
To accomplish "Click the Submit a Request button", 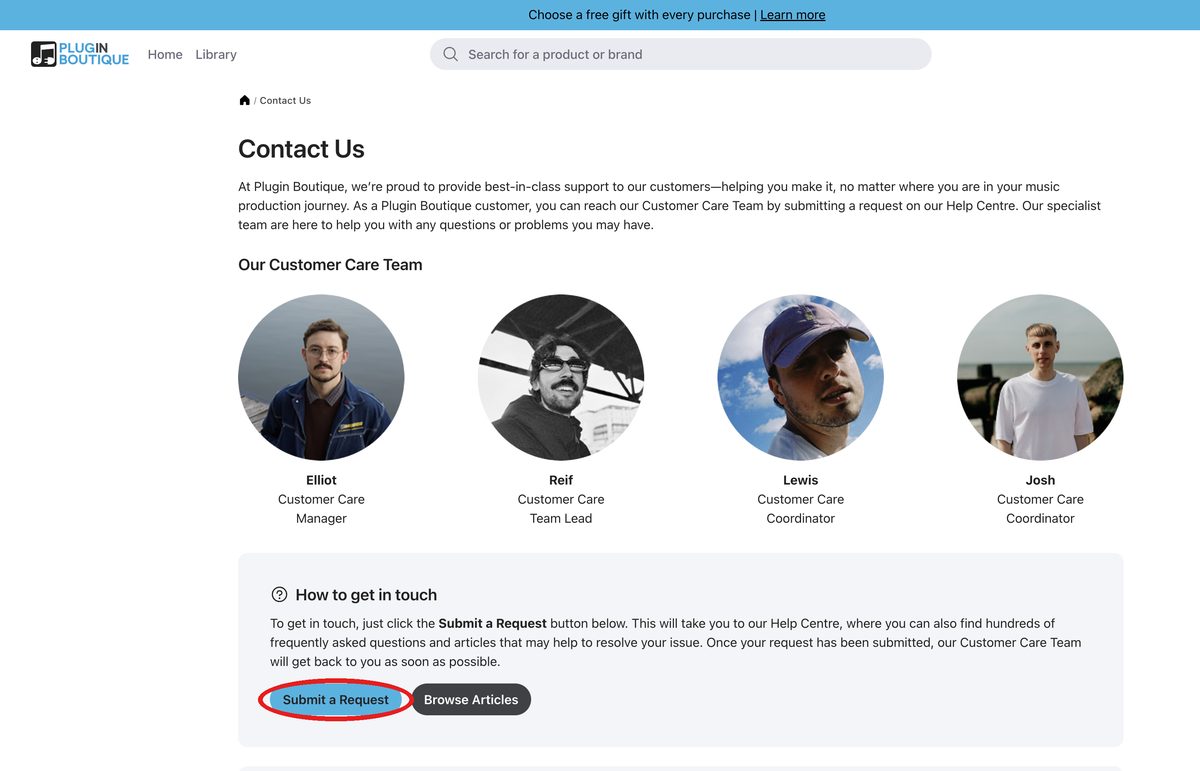I will 336,700.
